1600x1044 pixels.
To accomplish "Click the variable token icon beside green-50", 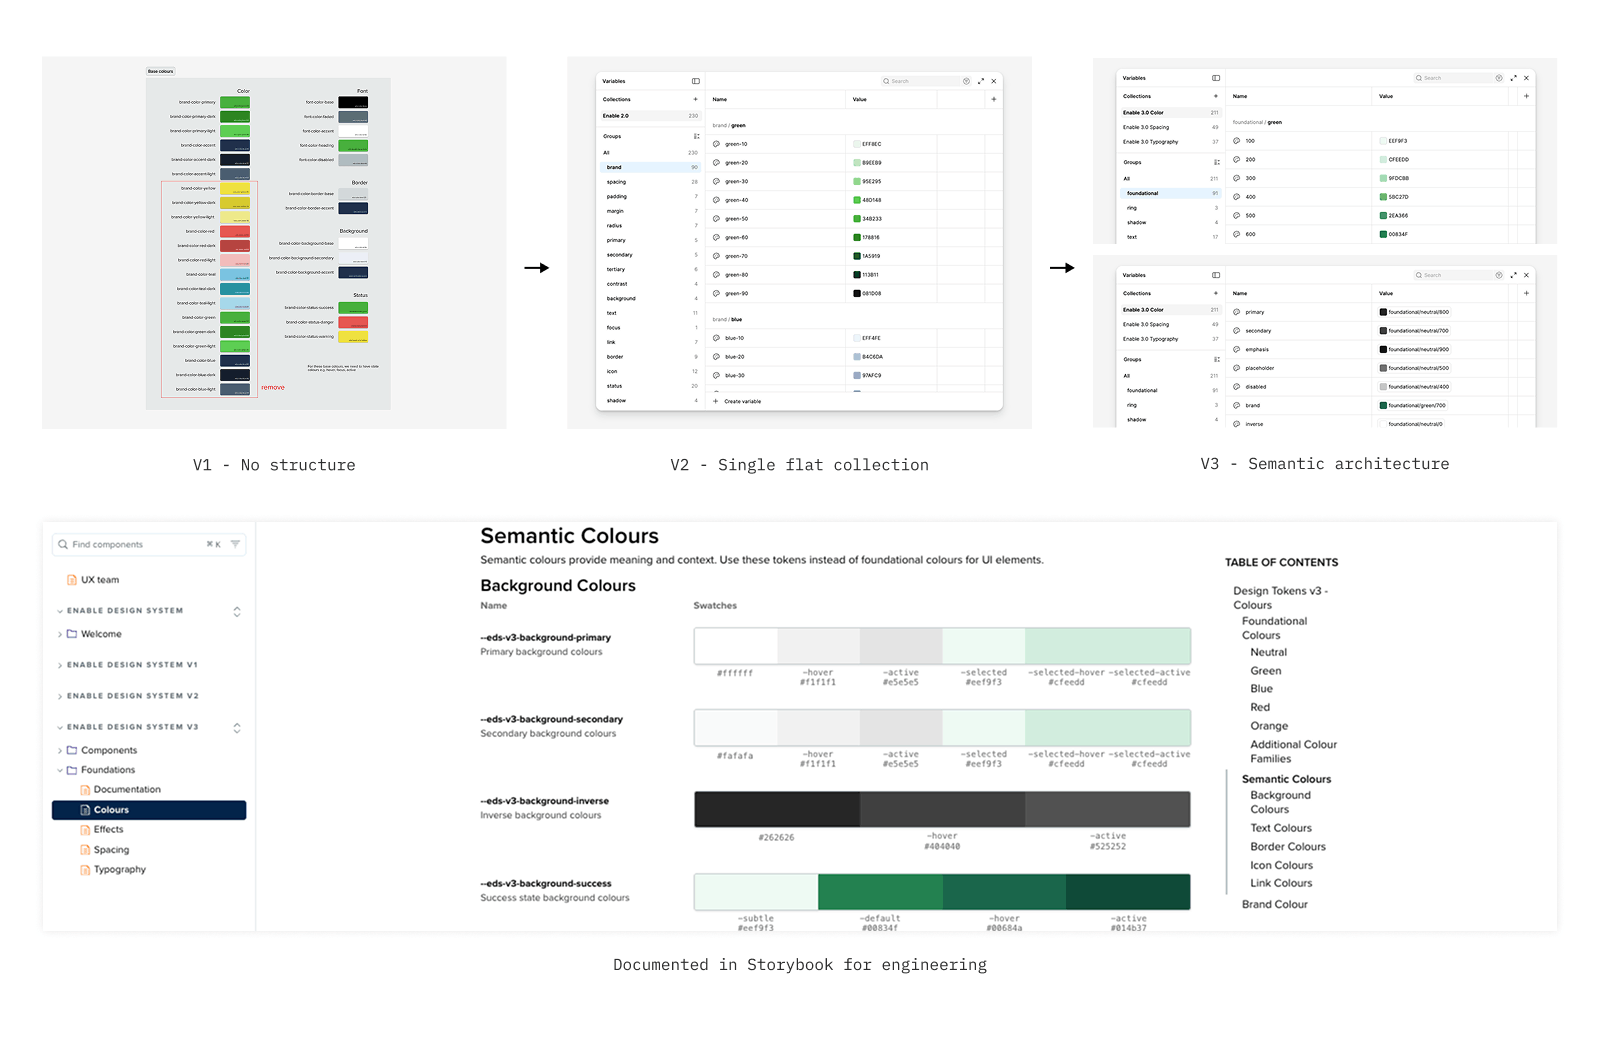I will (716, 219).
